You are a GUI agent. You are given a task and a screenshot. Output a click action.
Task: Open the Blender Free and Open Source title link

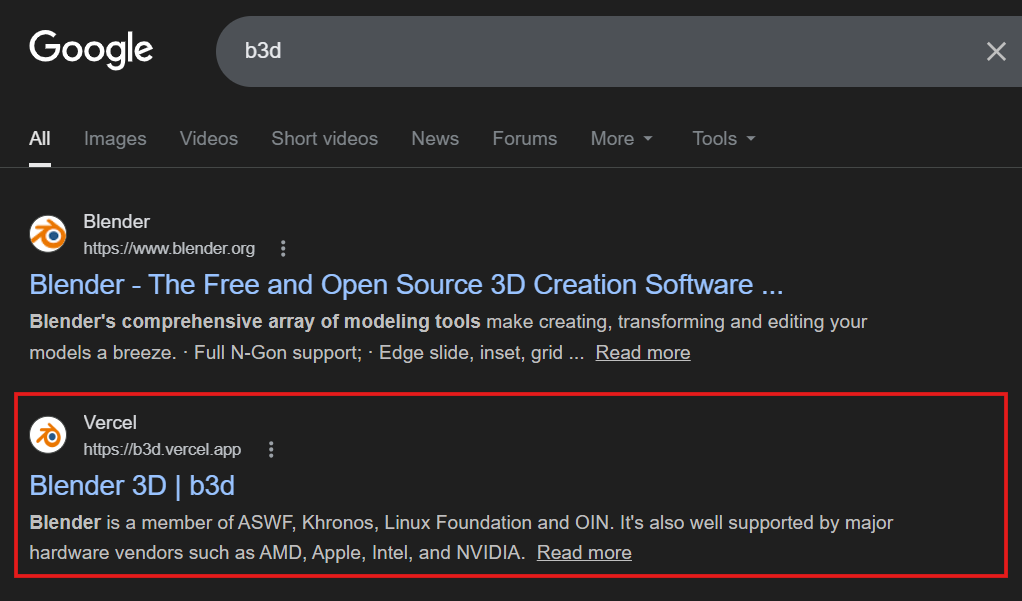[406, 285]
